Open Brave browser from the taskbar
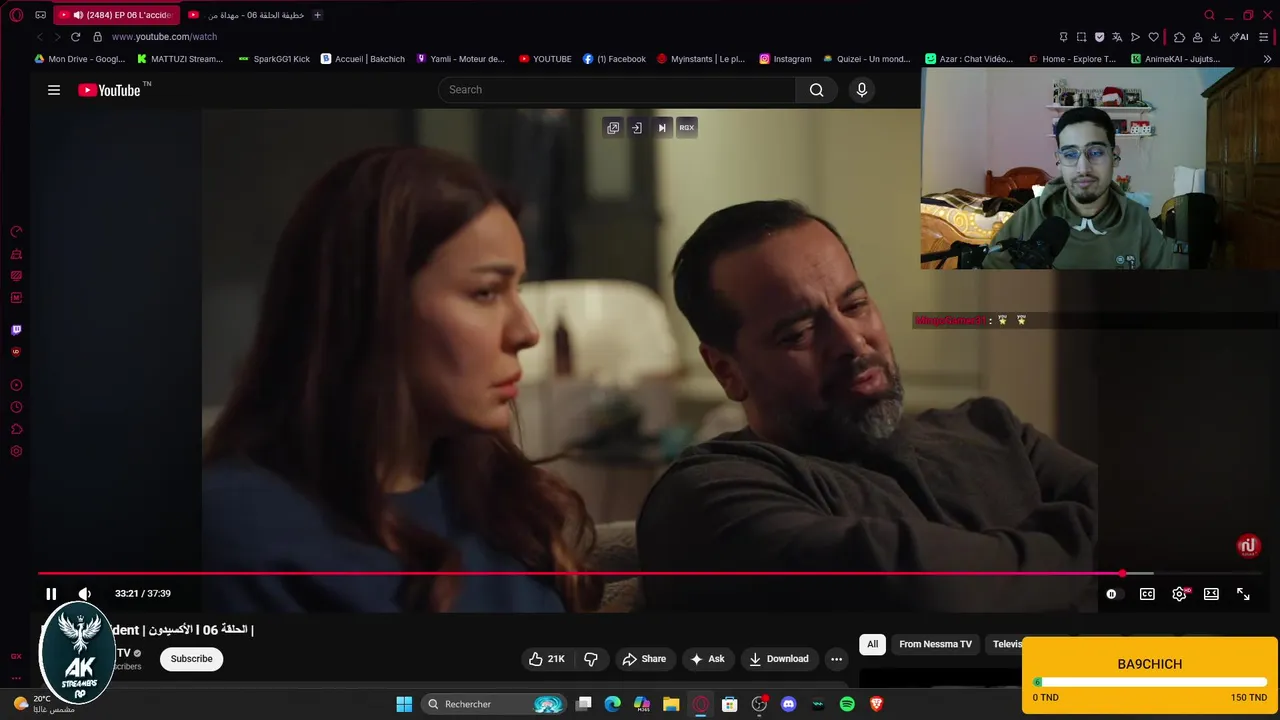1280x720 pixels. (x=876, y=704)
